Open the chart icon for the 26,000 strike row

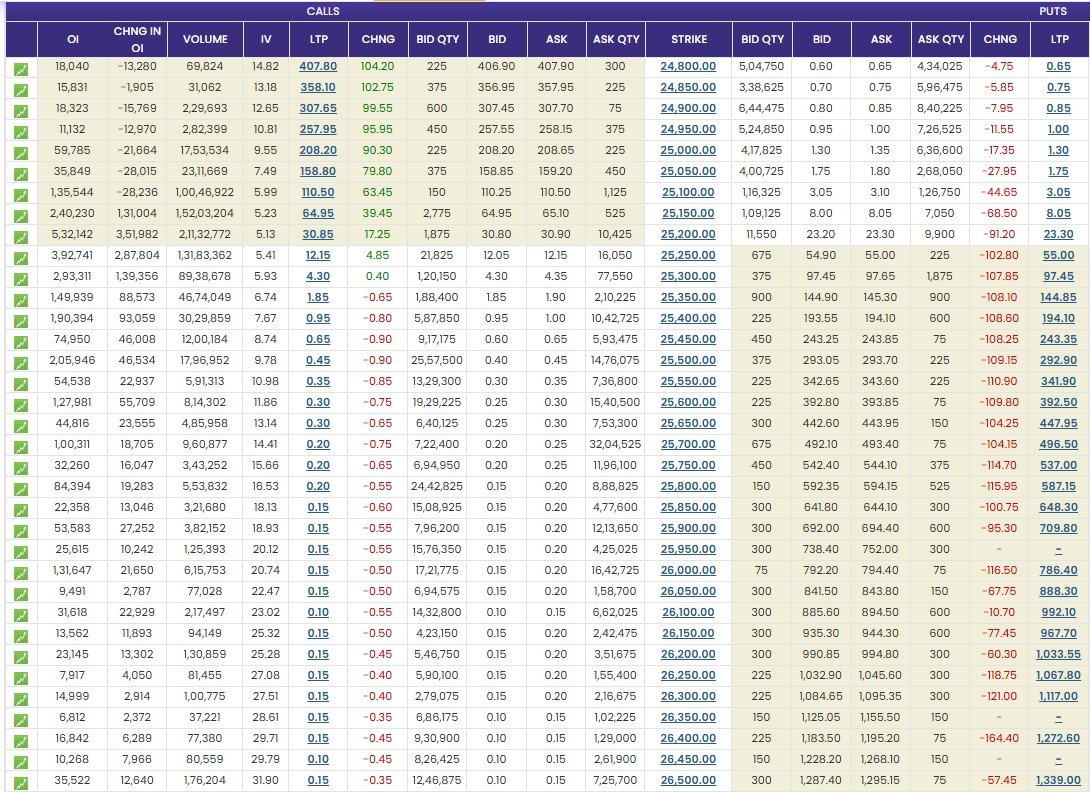click(22, 571)
